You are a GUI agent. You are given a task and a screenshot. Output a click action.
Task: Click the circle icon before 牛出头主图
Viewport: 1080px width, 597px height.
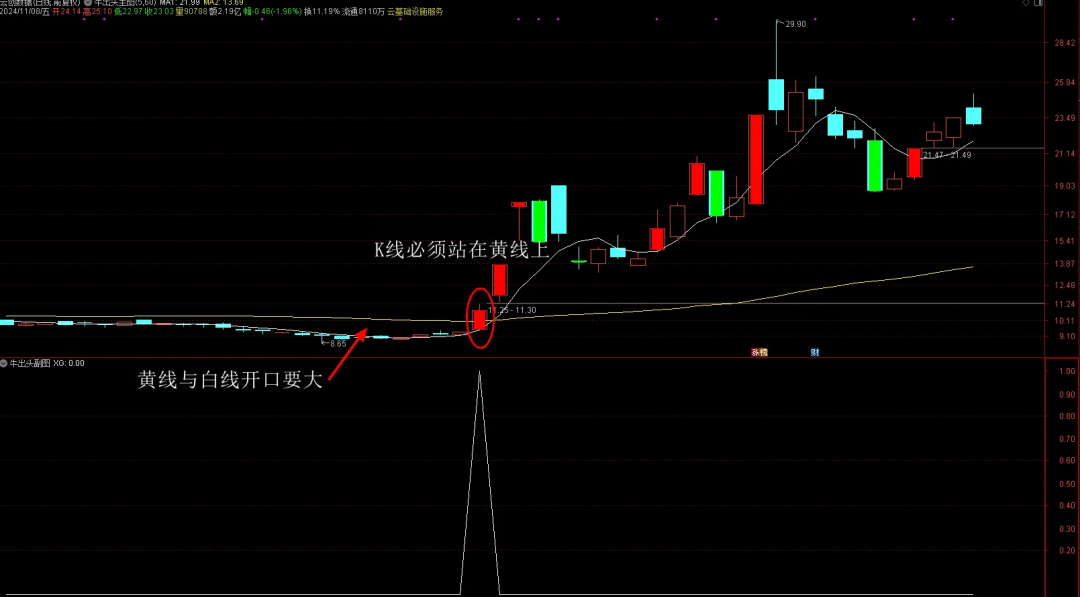point(89,3)
